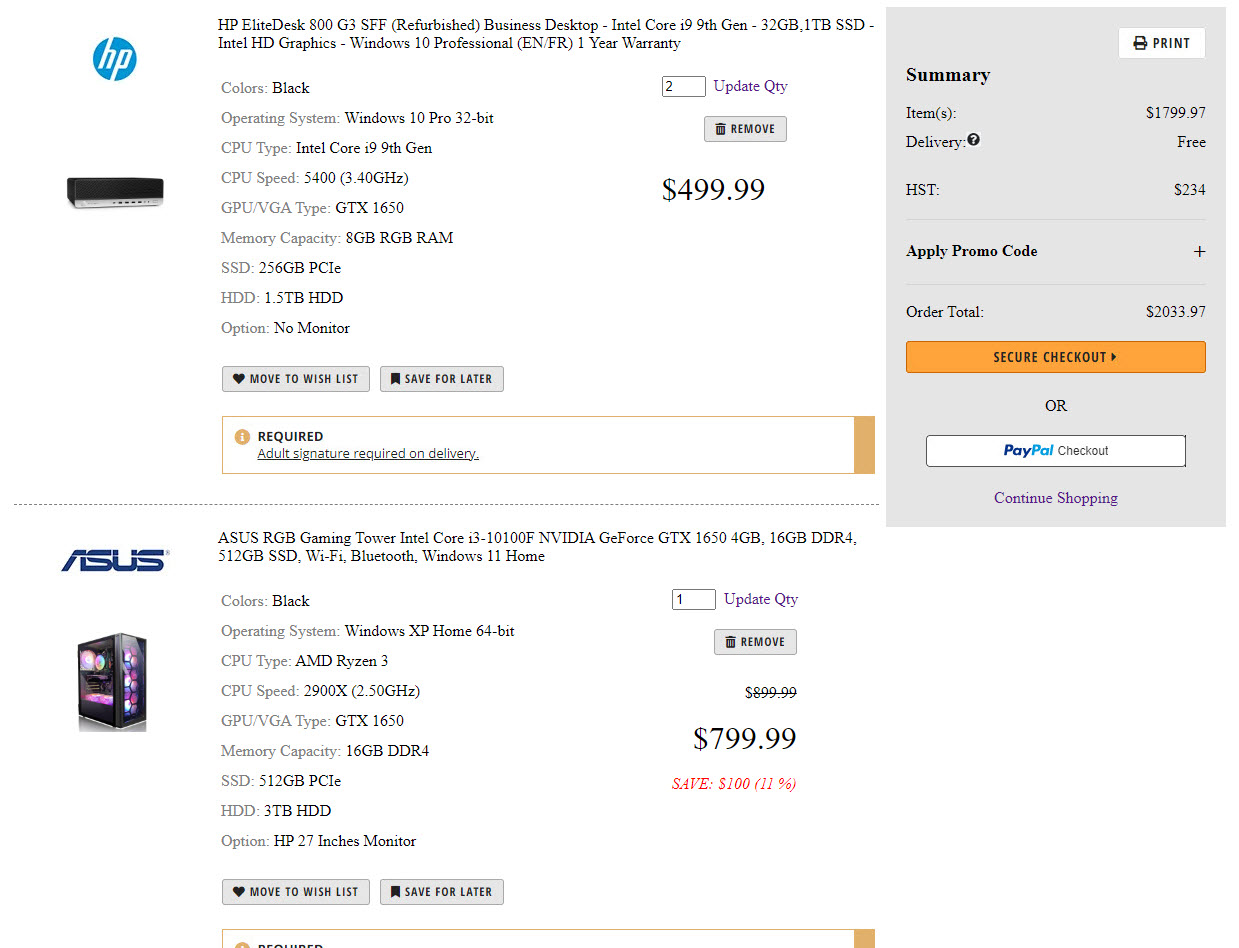This screenshot has width=1239, height=948.
Task: Pay using PayPal Checkout
Action: tap(1055, 451)
